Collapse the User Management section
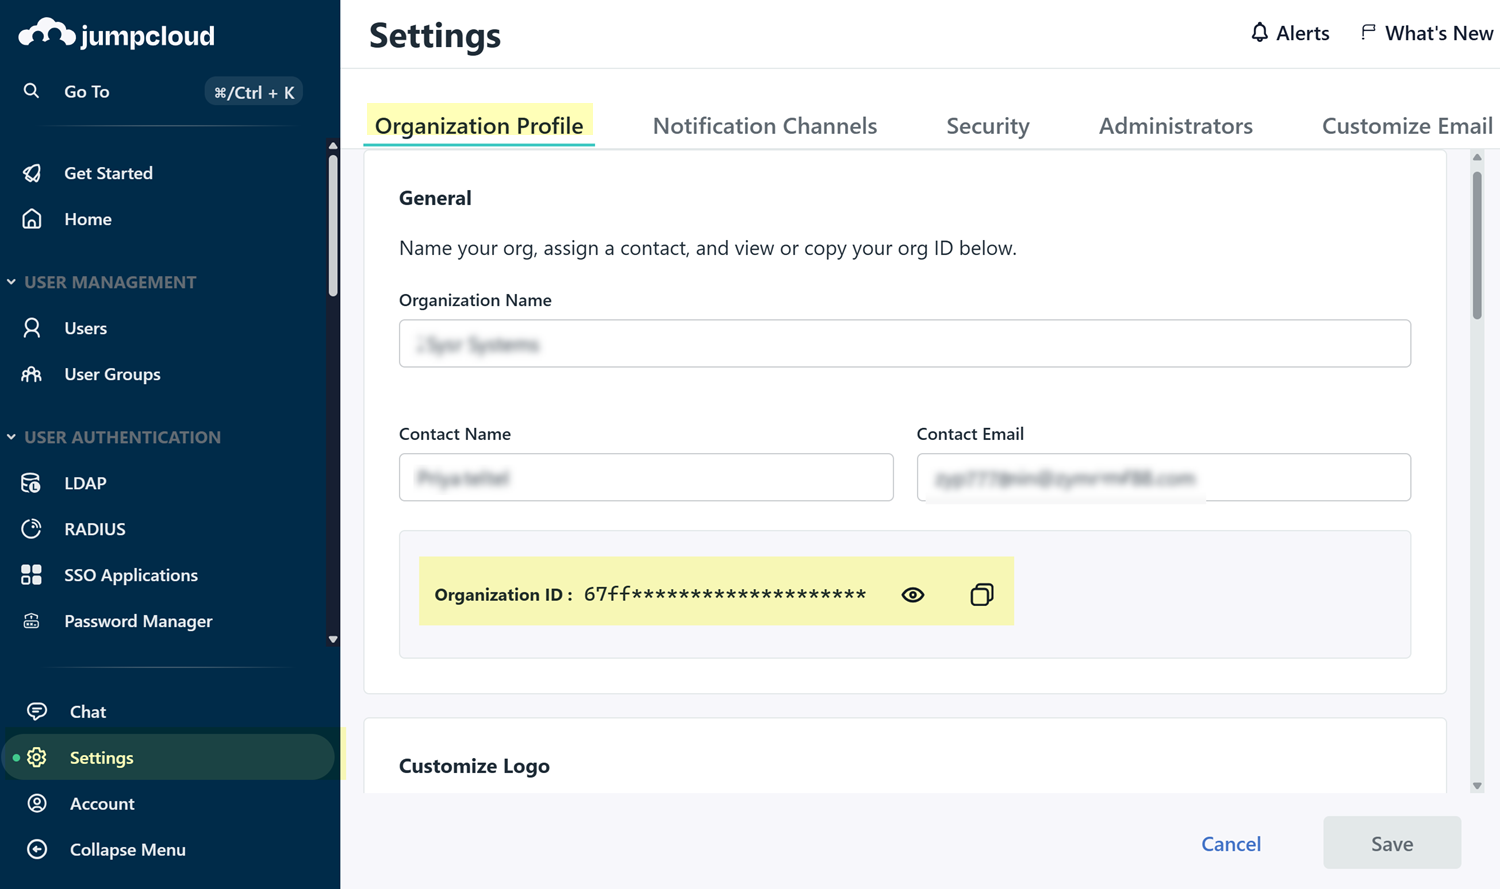The image size is (1500, 890). coord(12,282)
